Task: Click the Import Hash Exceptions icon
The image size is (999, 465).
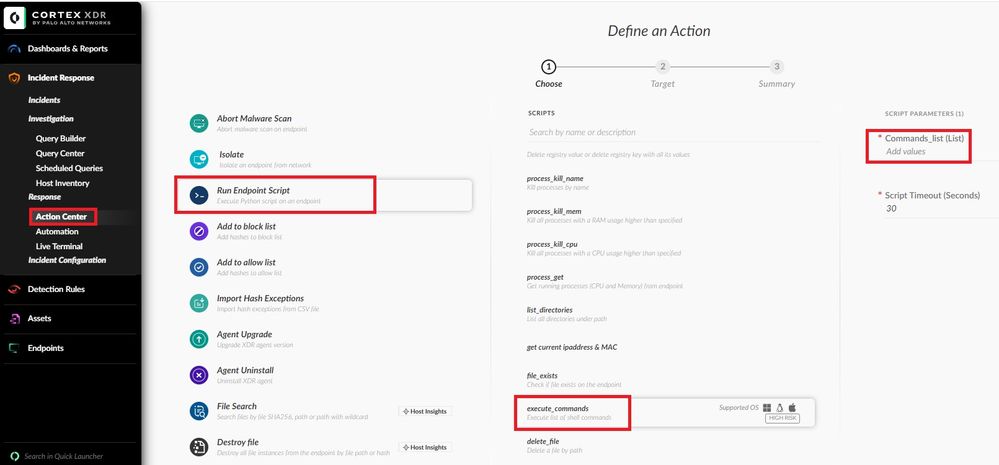Action: pyautogui.click(x=198, y=303)
